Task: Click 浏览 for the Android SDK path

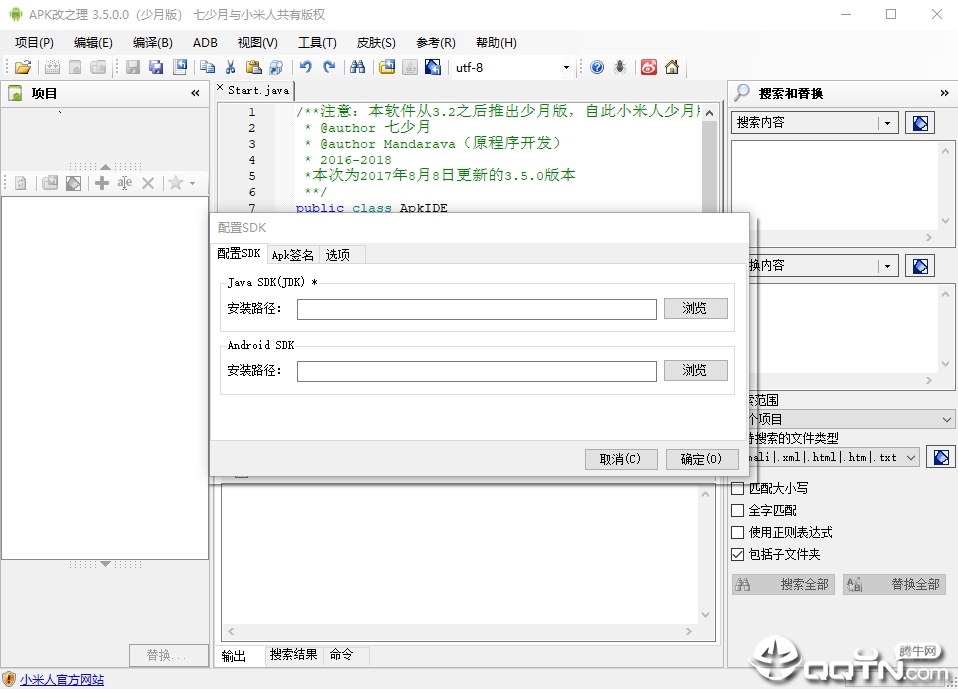Action: tap(695, 370)
